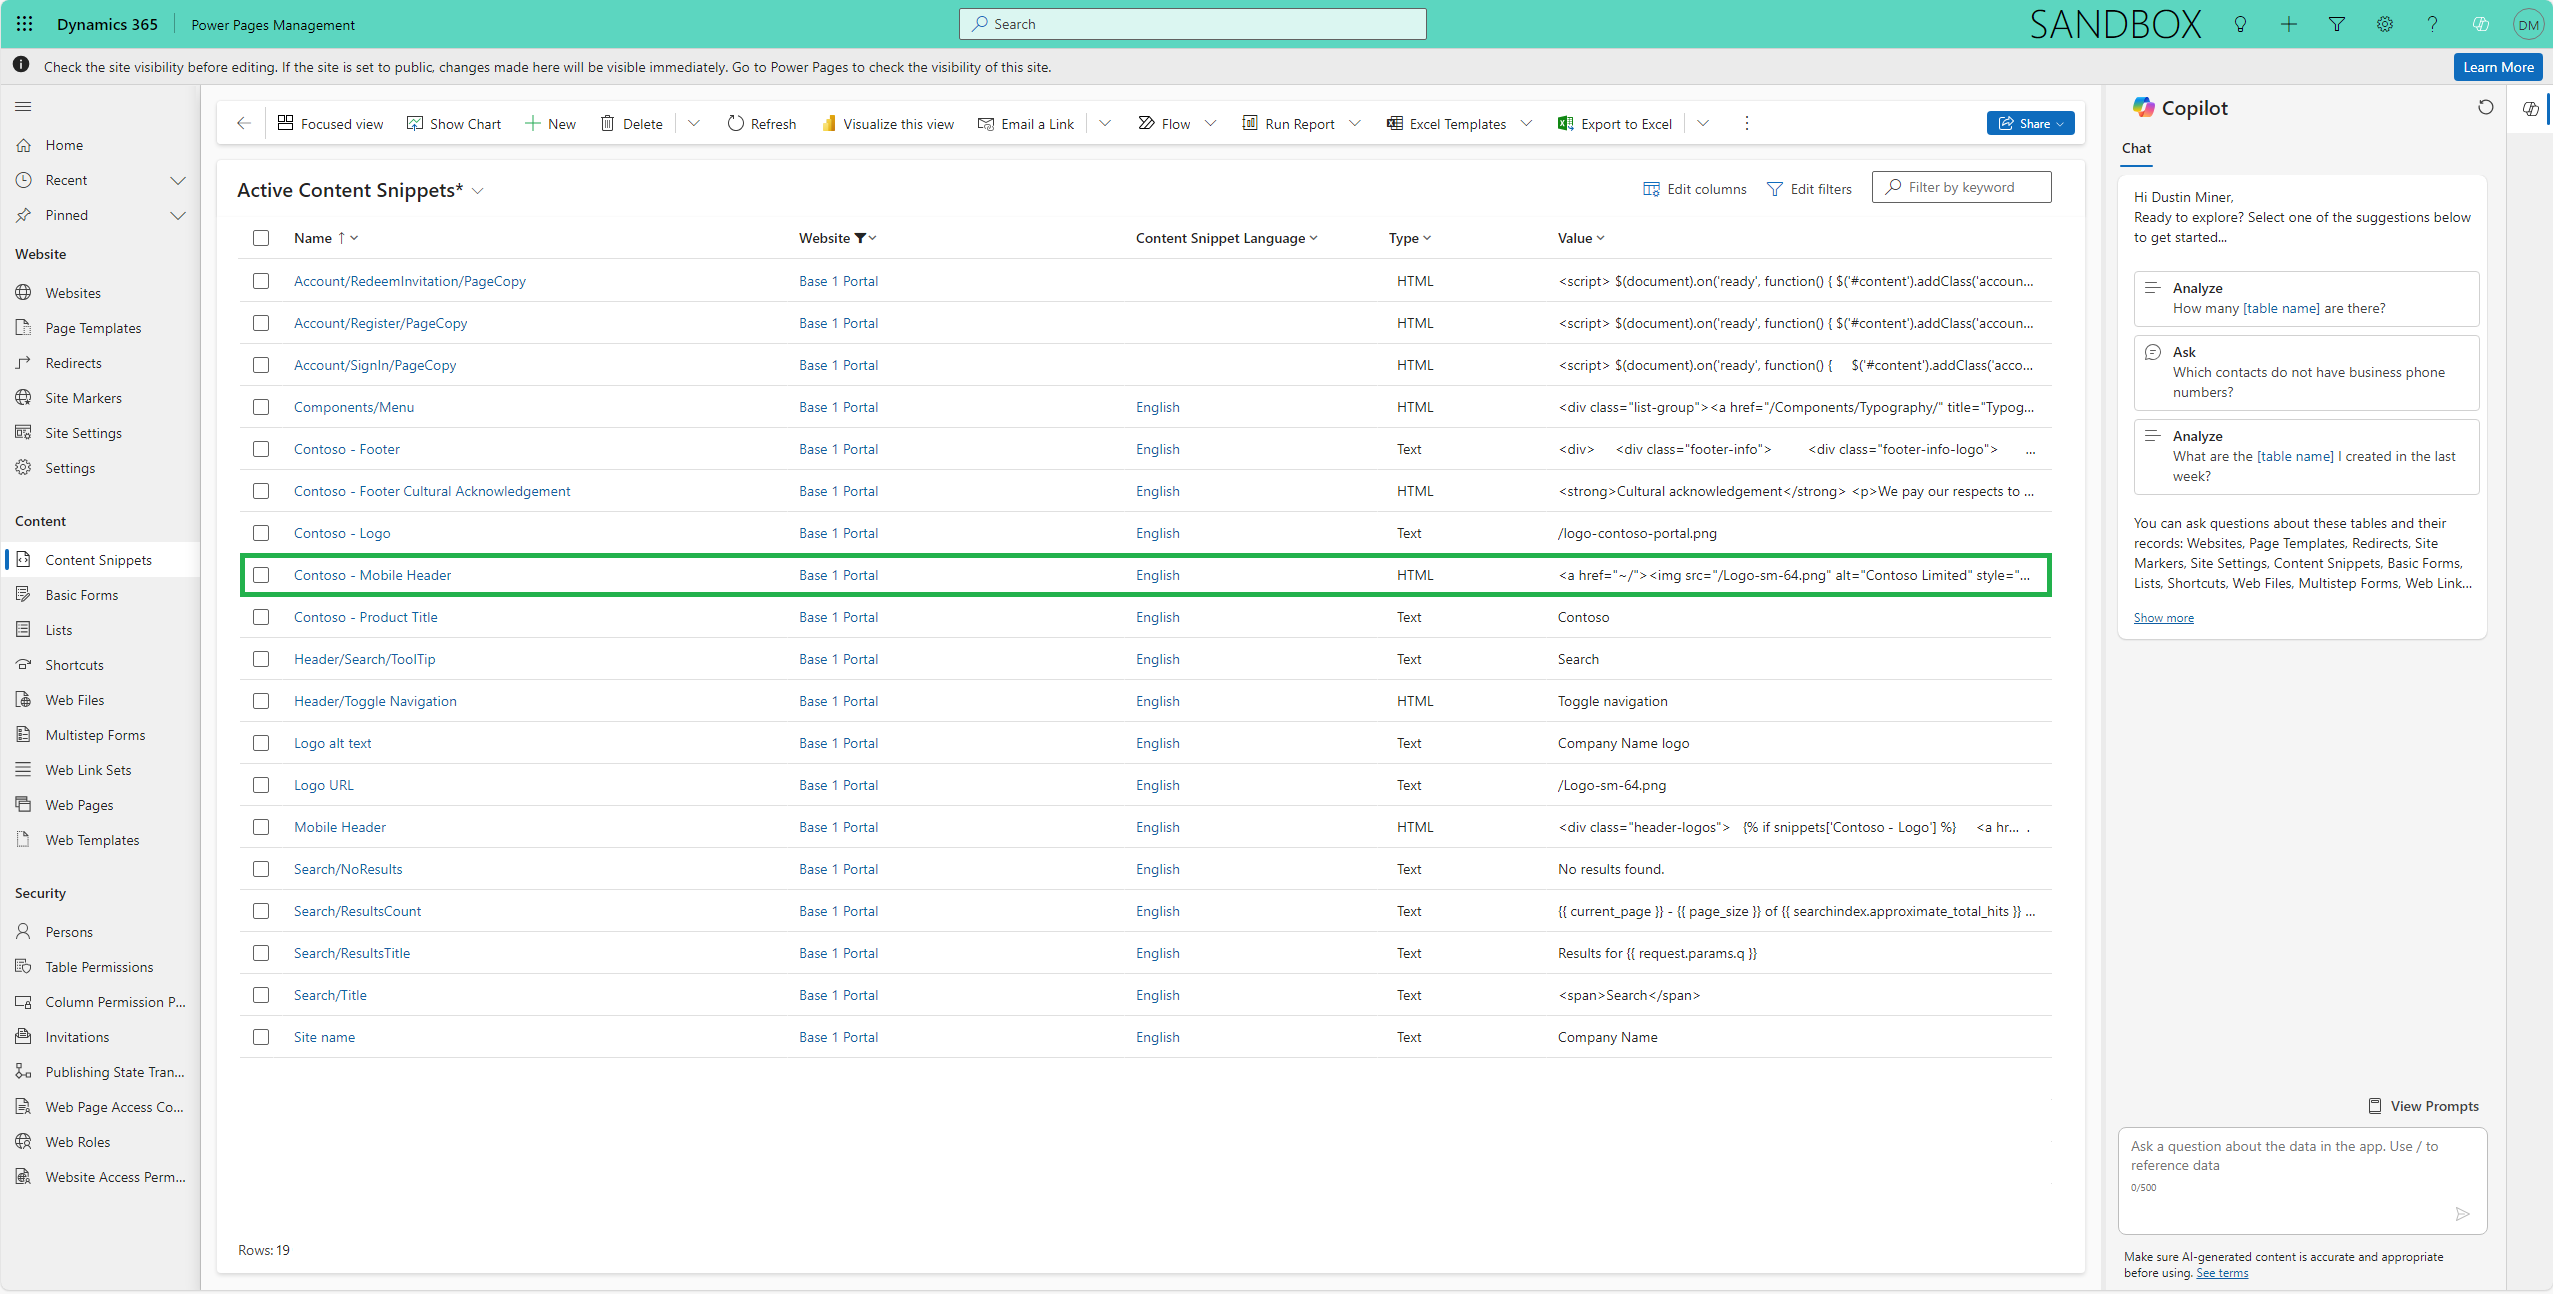Screen dimensions: 2553x1294
Task: Click the Copilot question input box
Action: 2302,1181
